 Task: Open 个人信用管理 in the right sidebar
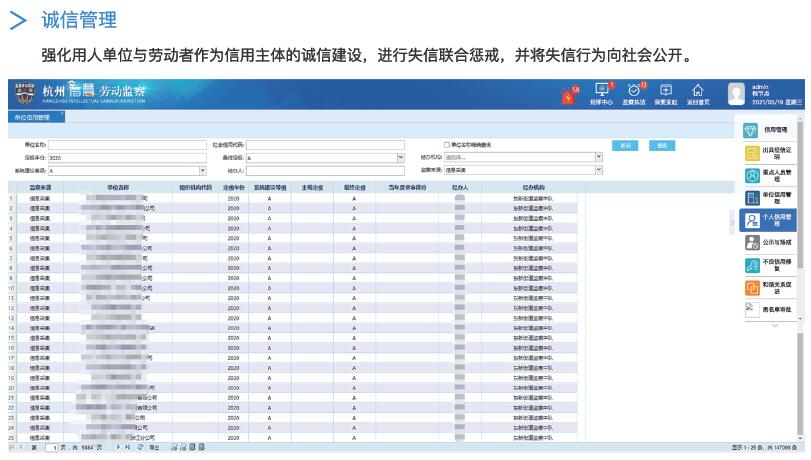(x=752, y=219)
